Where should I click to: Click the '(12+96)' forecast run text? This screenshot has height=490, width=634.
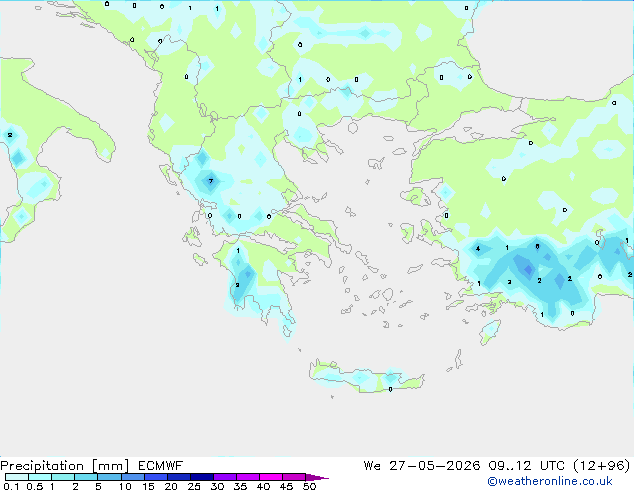602,466
